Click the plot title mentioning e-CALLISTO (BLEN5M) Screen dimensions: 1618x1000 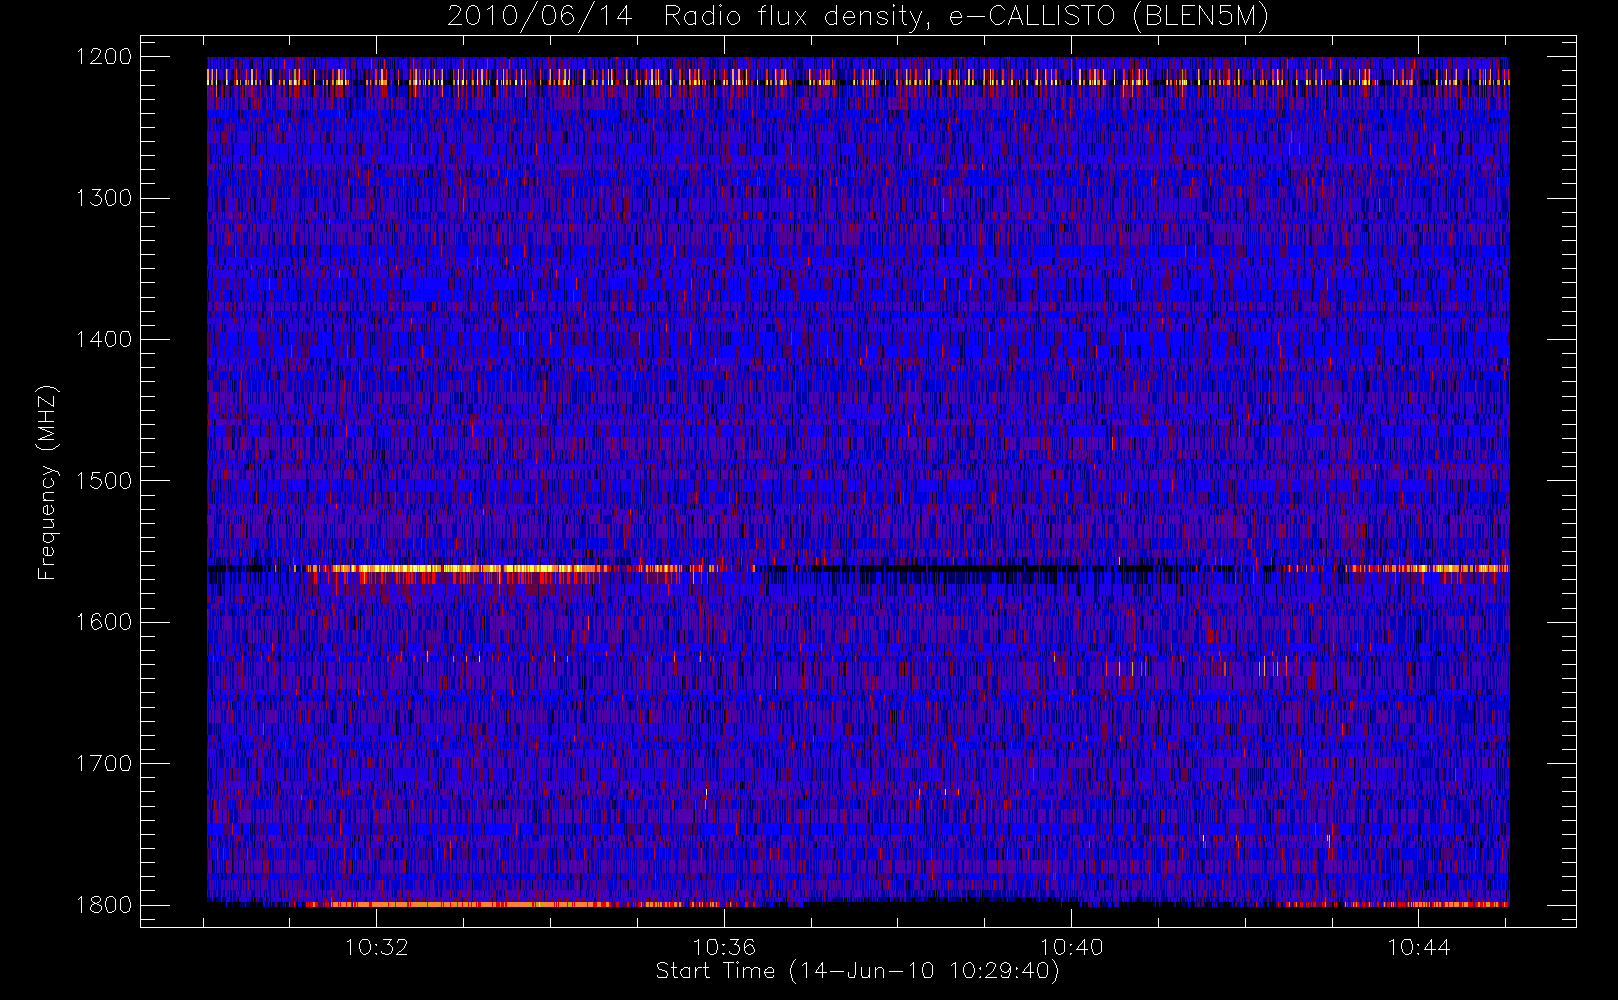[x=858, y=17]
